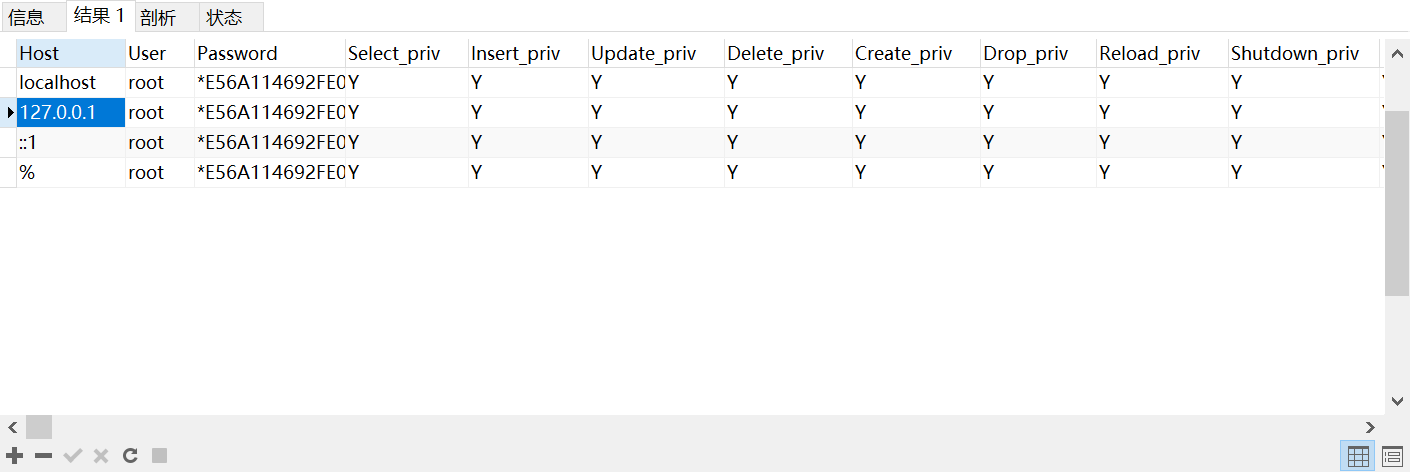The height and width of the screenshot is (472, 1410).
Task: Apply changes with the checkmark icon
Action: tap(72, 456)
